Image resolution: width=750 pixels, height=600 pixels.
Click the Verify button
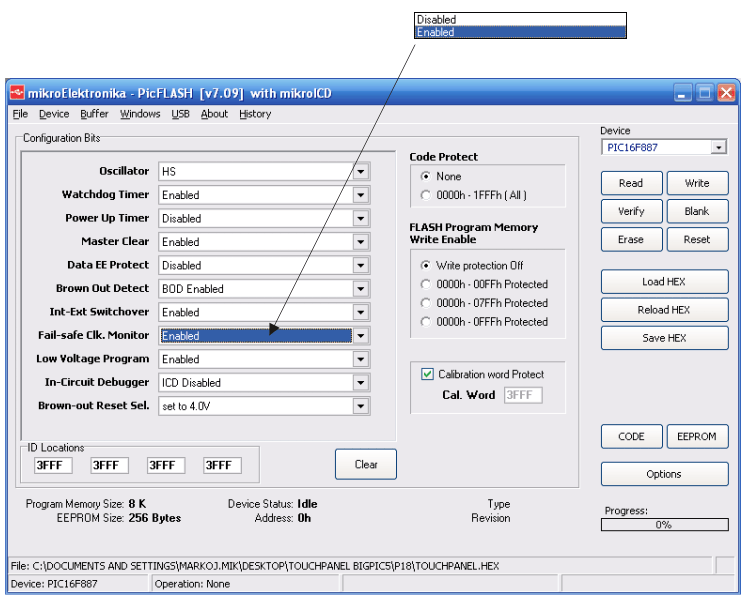pos(631,211)
